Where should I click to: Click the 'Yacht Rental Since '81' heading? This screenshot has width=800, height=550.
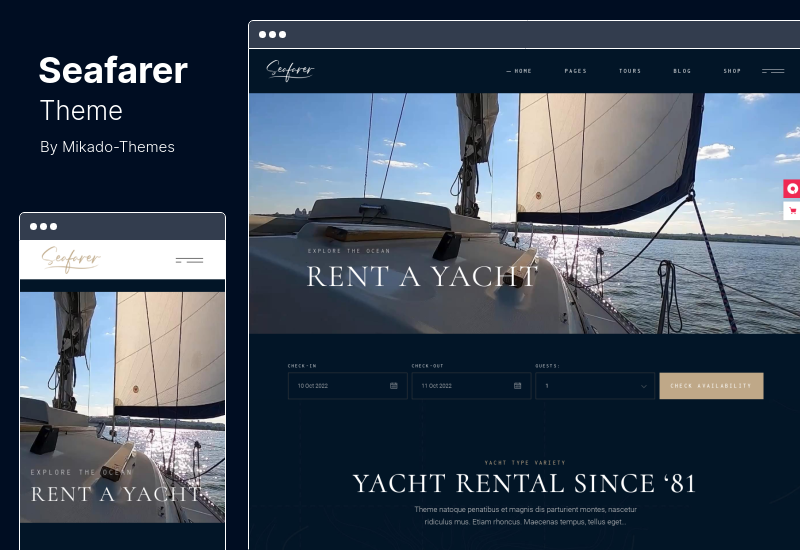coord(524,484)
